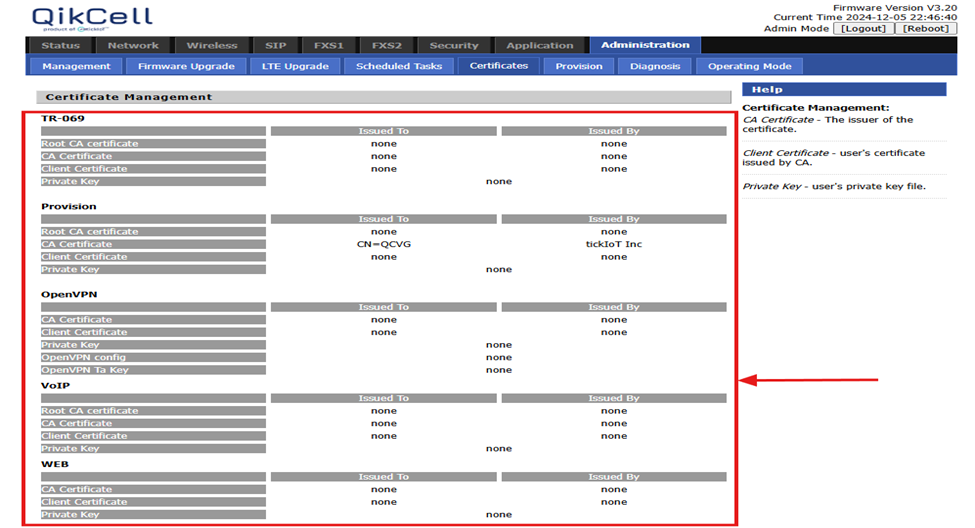Open the Provision submenu
The height and width of the screenshot is (528, 975).
pos(579,66)
